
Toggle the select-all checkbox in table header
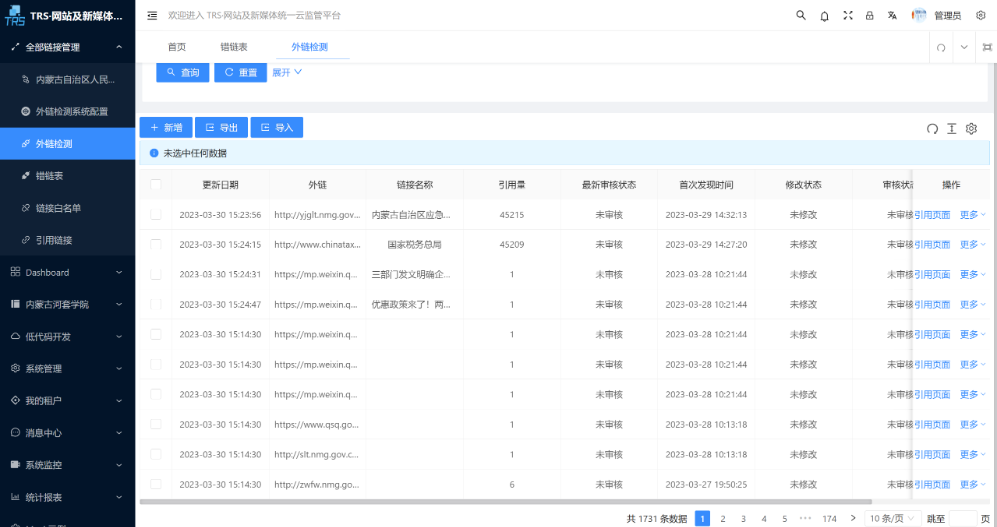[x=155, y=185]
